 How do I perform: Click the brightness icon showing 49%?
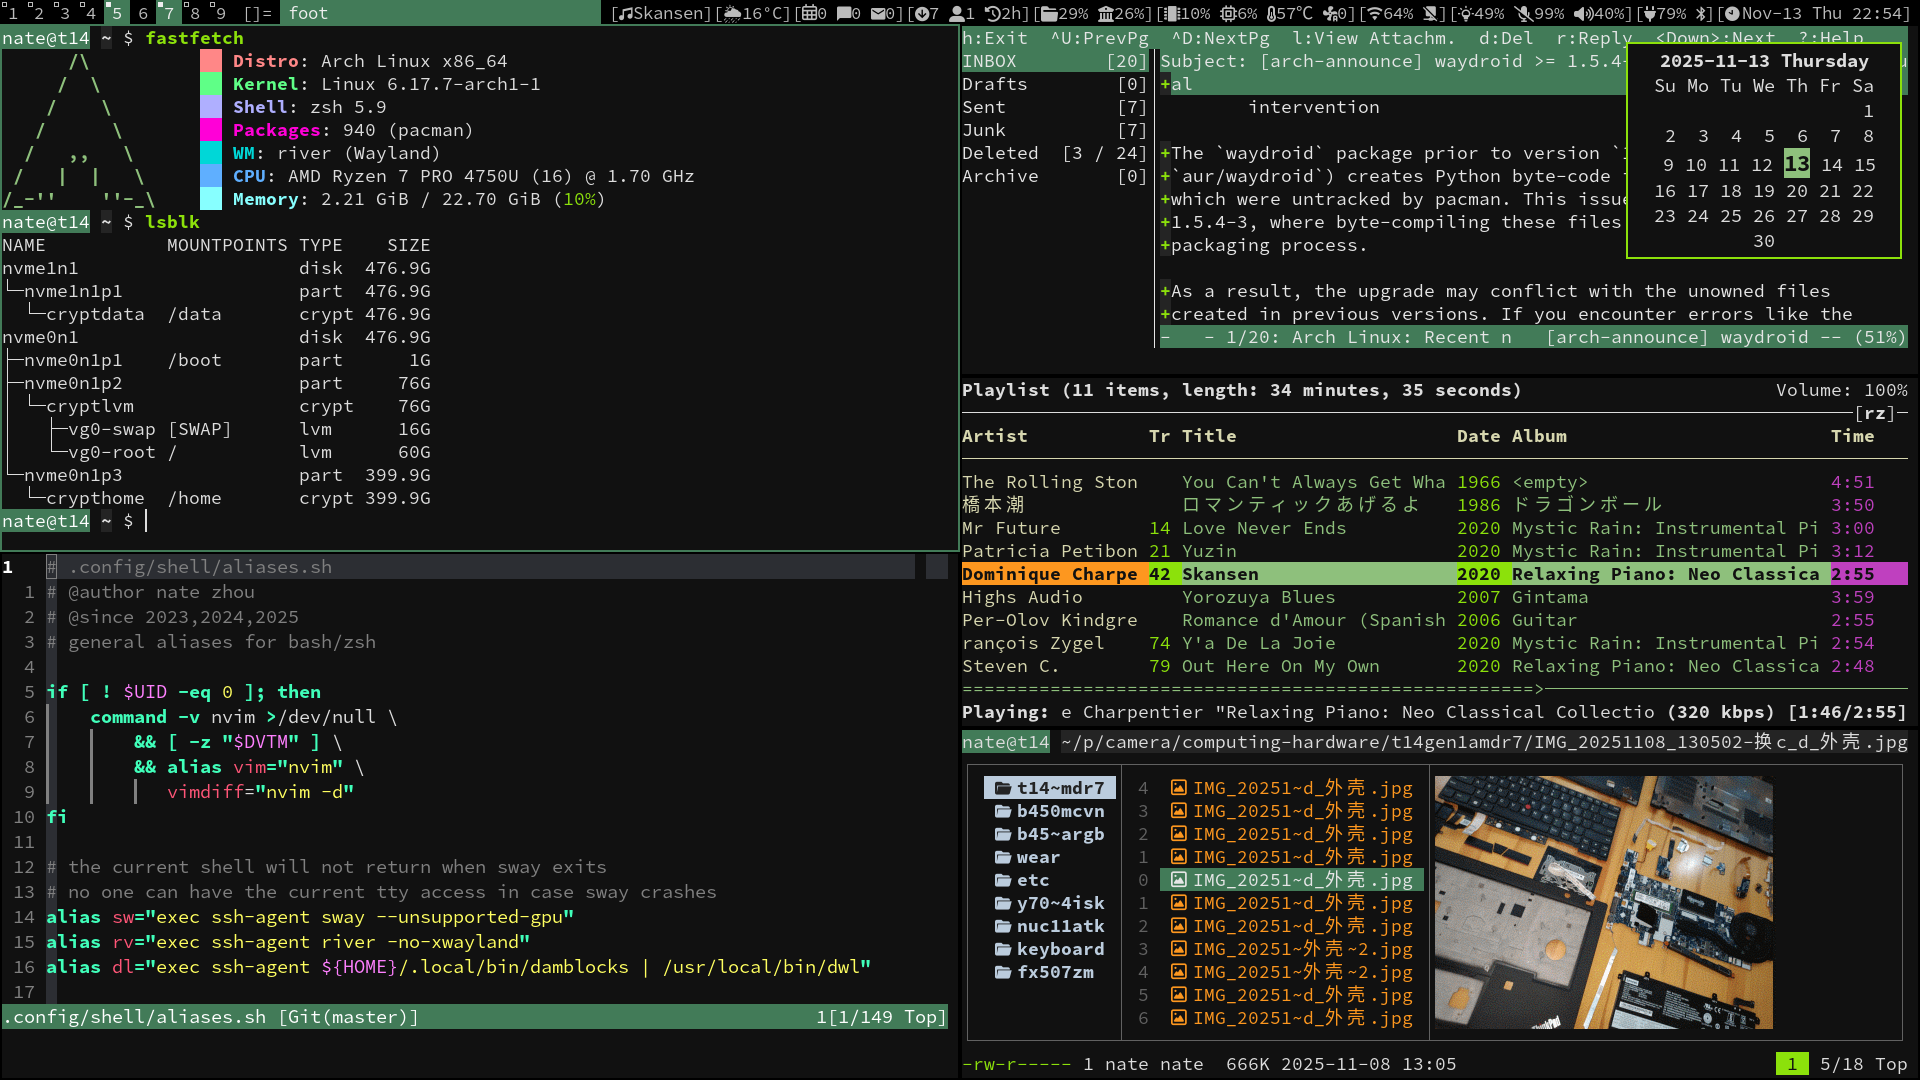coord(1466,13)
